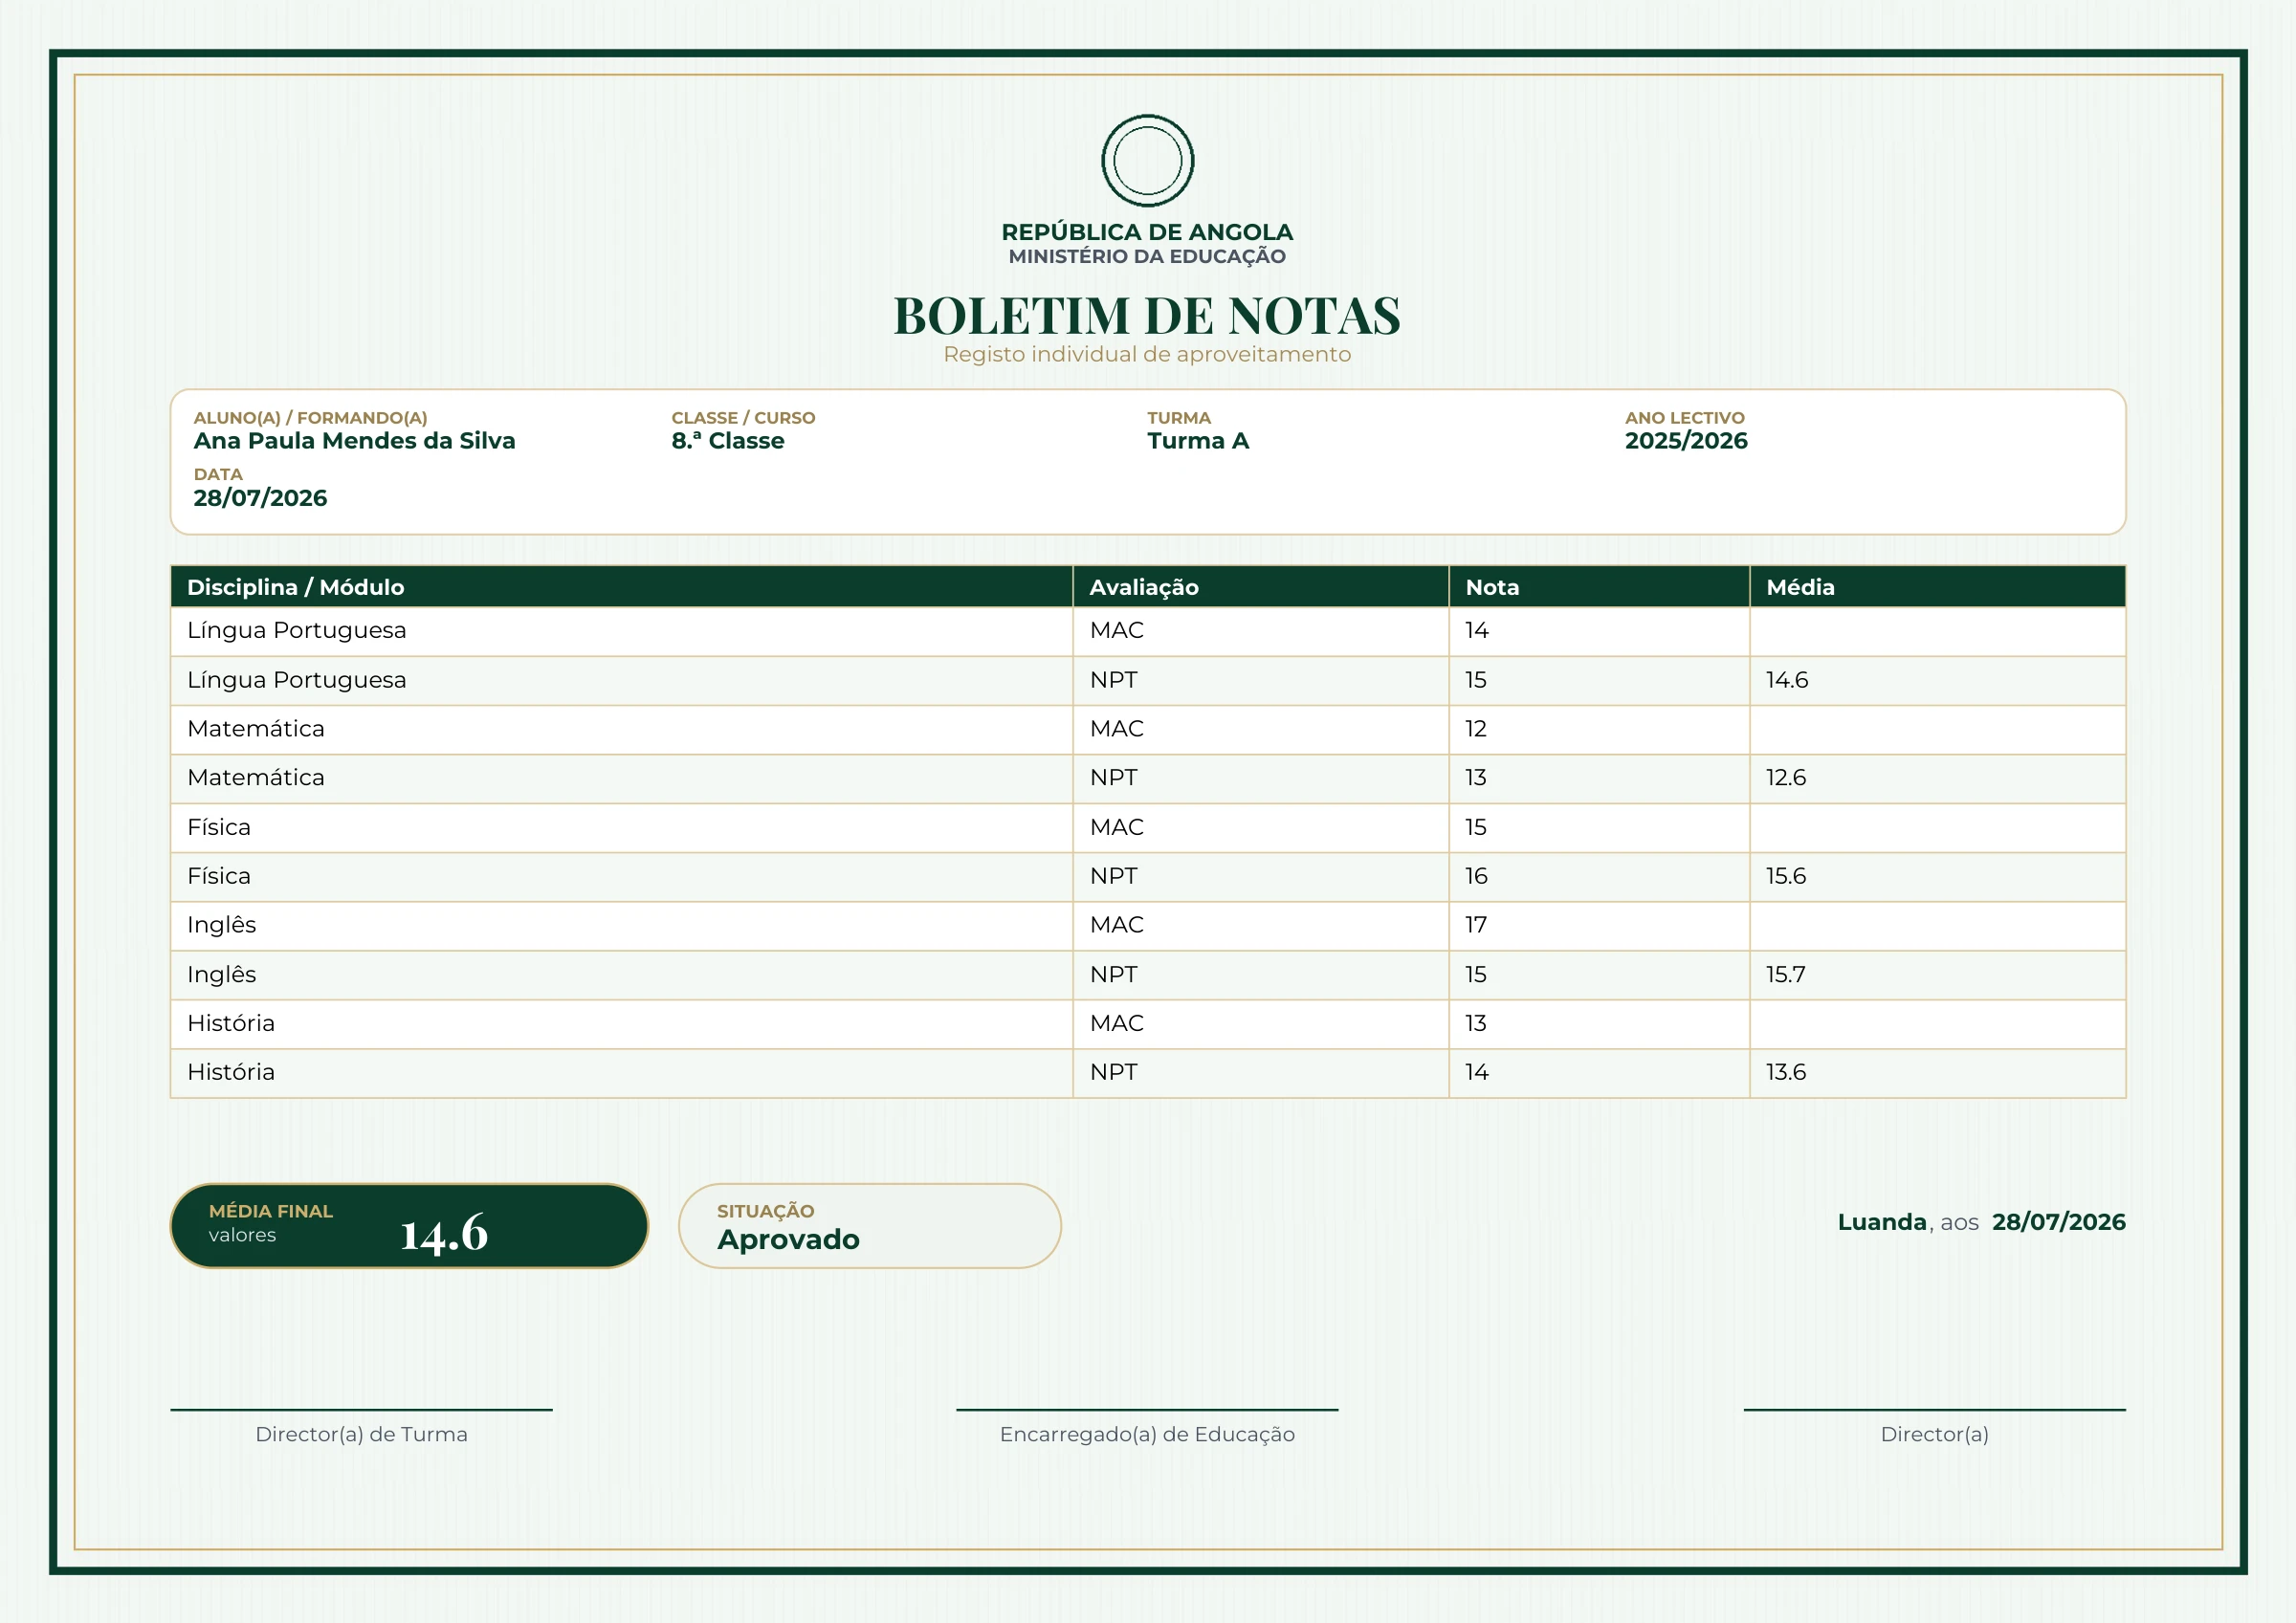Click Física NPT grade '16'
Screen dimensions: 2296x1623
(x=1476, y=876)
